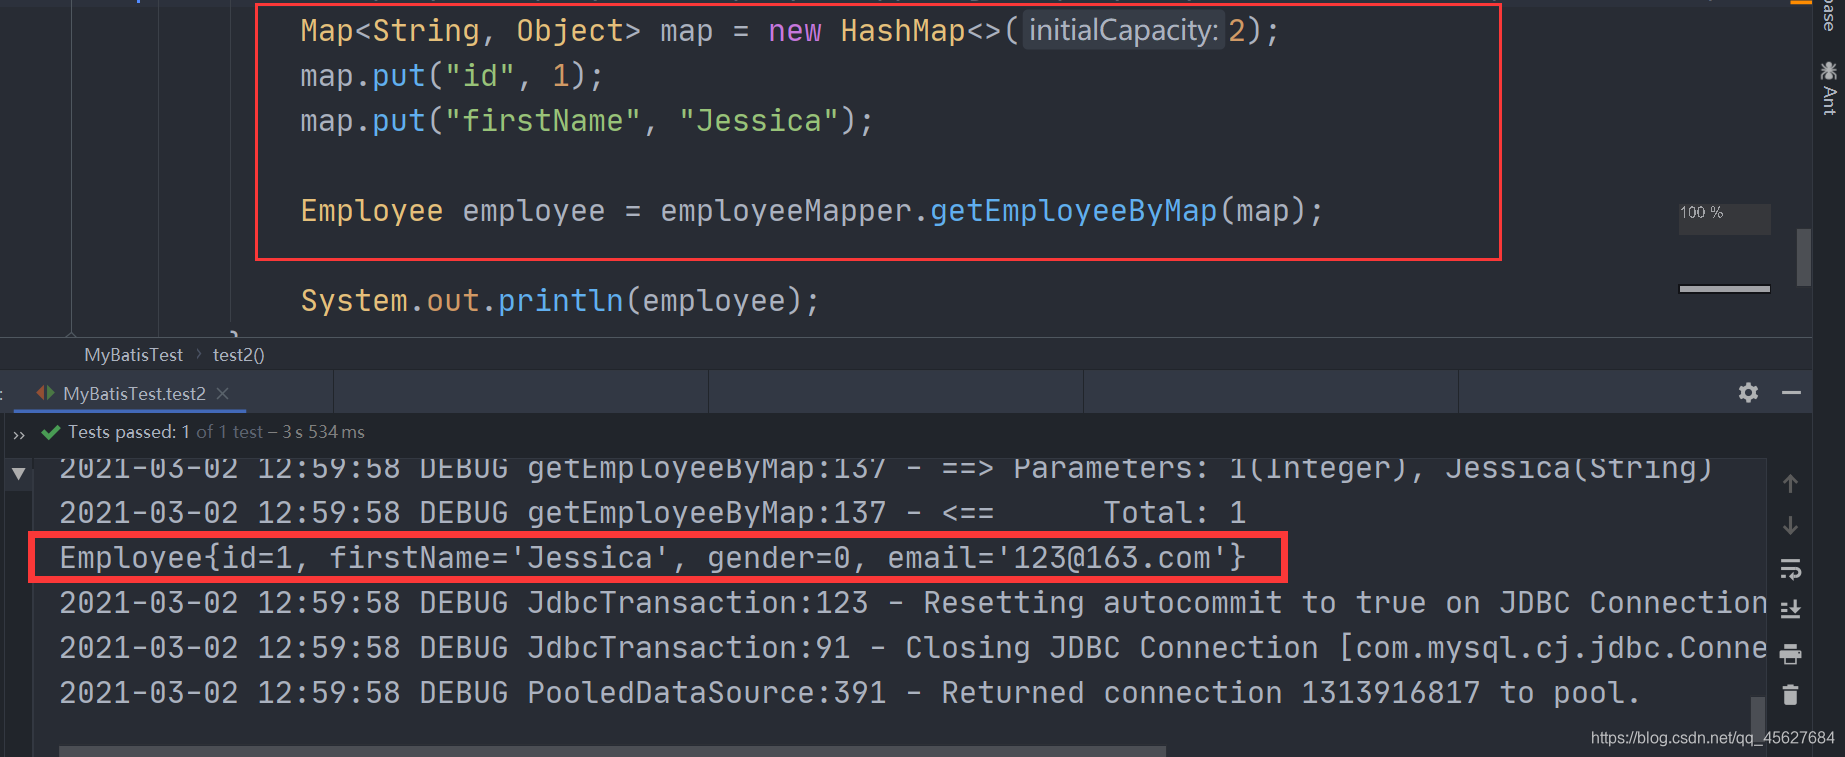Click the editor vertical scrollbar thumb
The width and height of the screenshot is (1845, 757).
point(1803,257)
